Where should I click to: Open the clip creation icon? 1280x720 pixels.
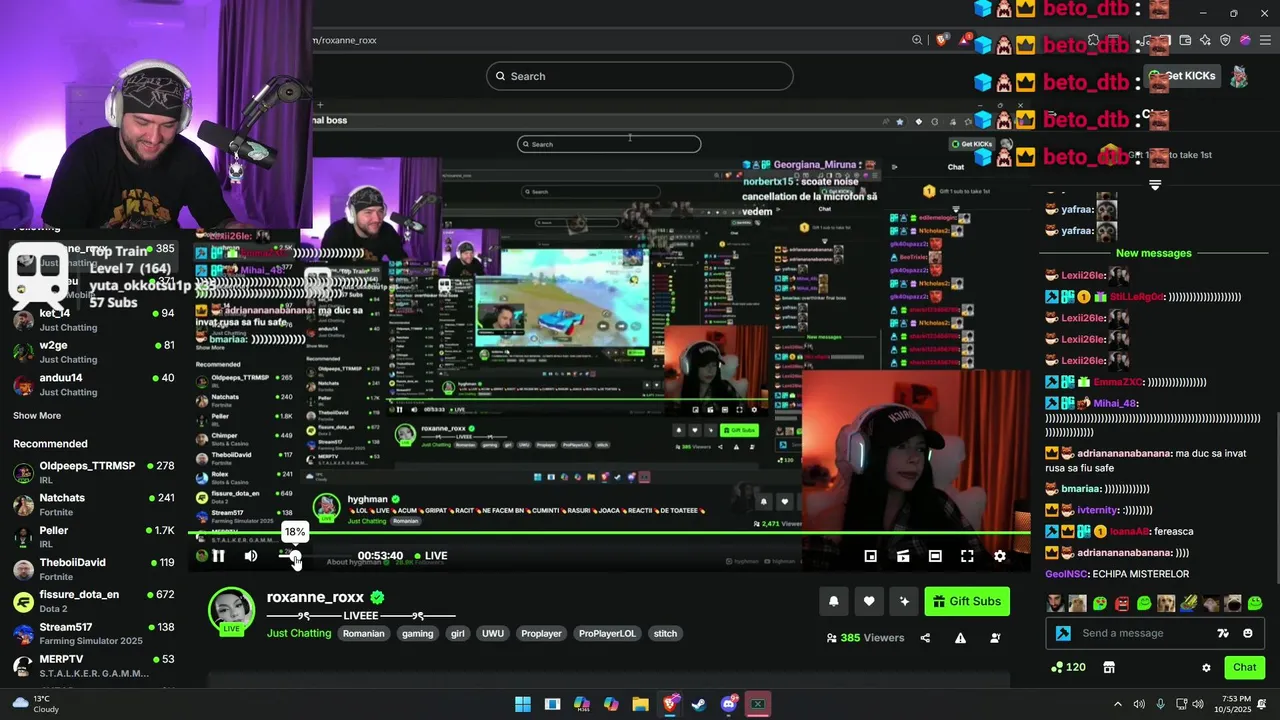coord(903,556)
